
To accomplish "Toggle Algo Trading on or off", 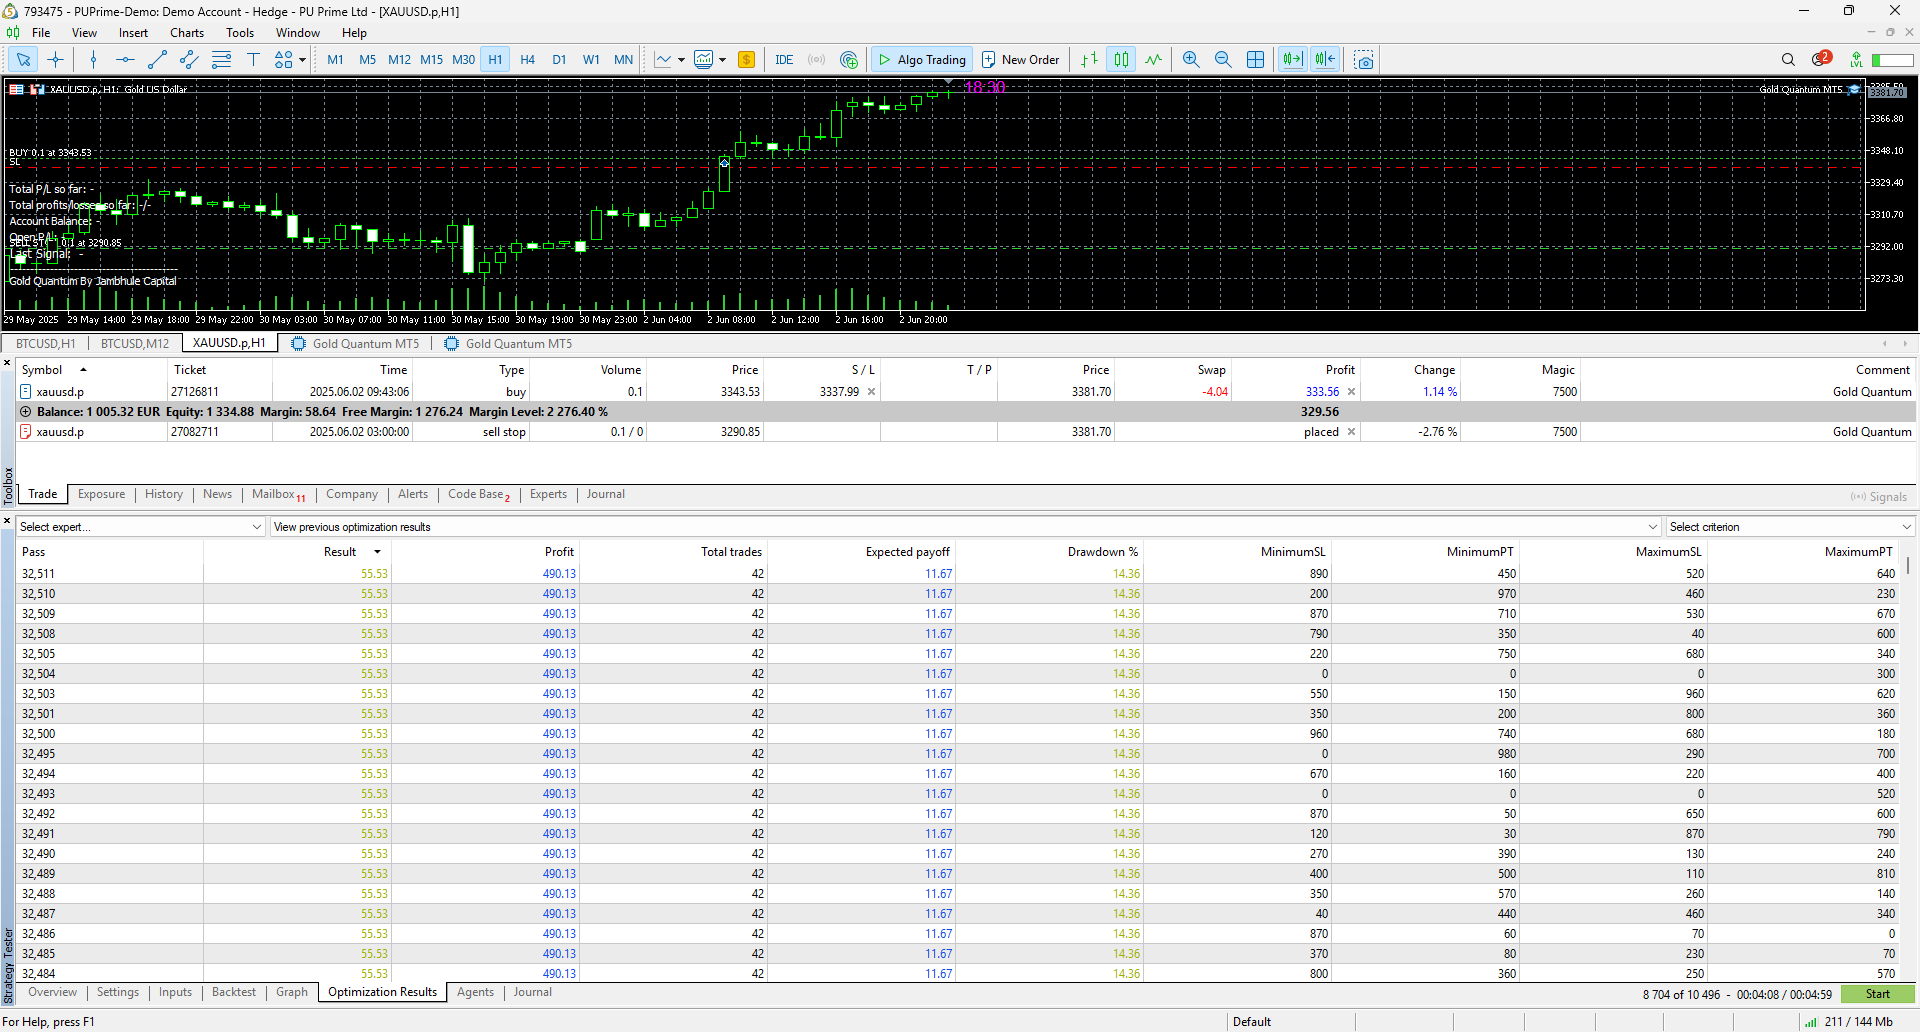I will 921,60.
